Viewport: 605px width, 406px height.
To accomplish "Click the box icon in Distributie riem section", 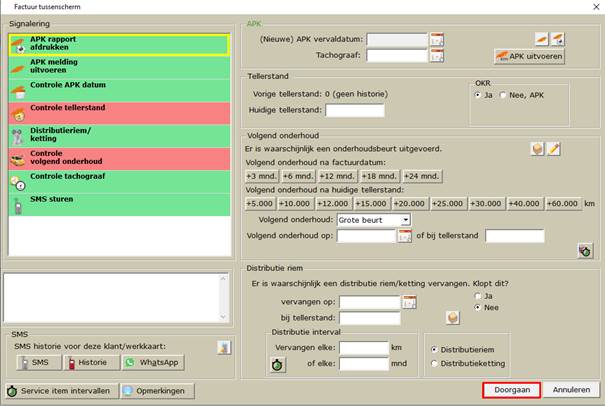I will point(453,318).
